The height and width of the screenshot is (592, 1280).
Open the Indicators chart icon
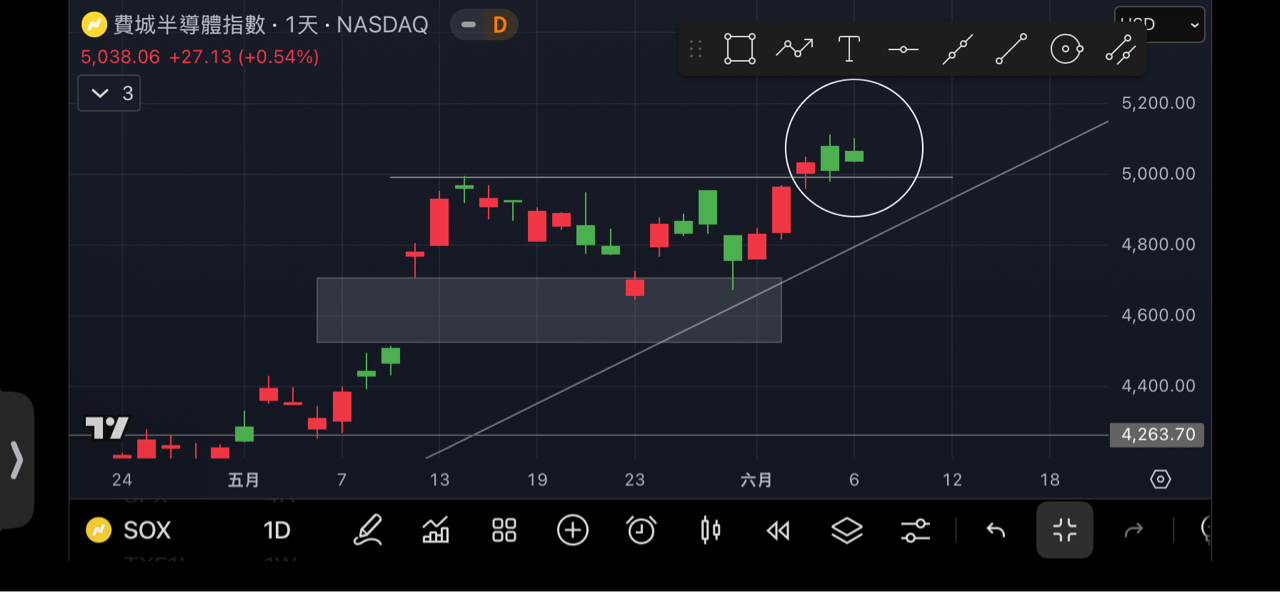(436, 530)
